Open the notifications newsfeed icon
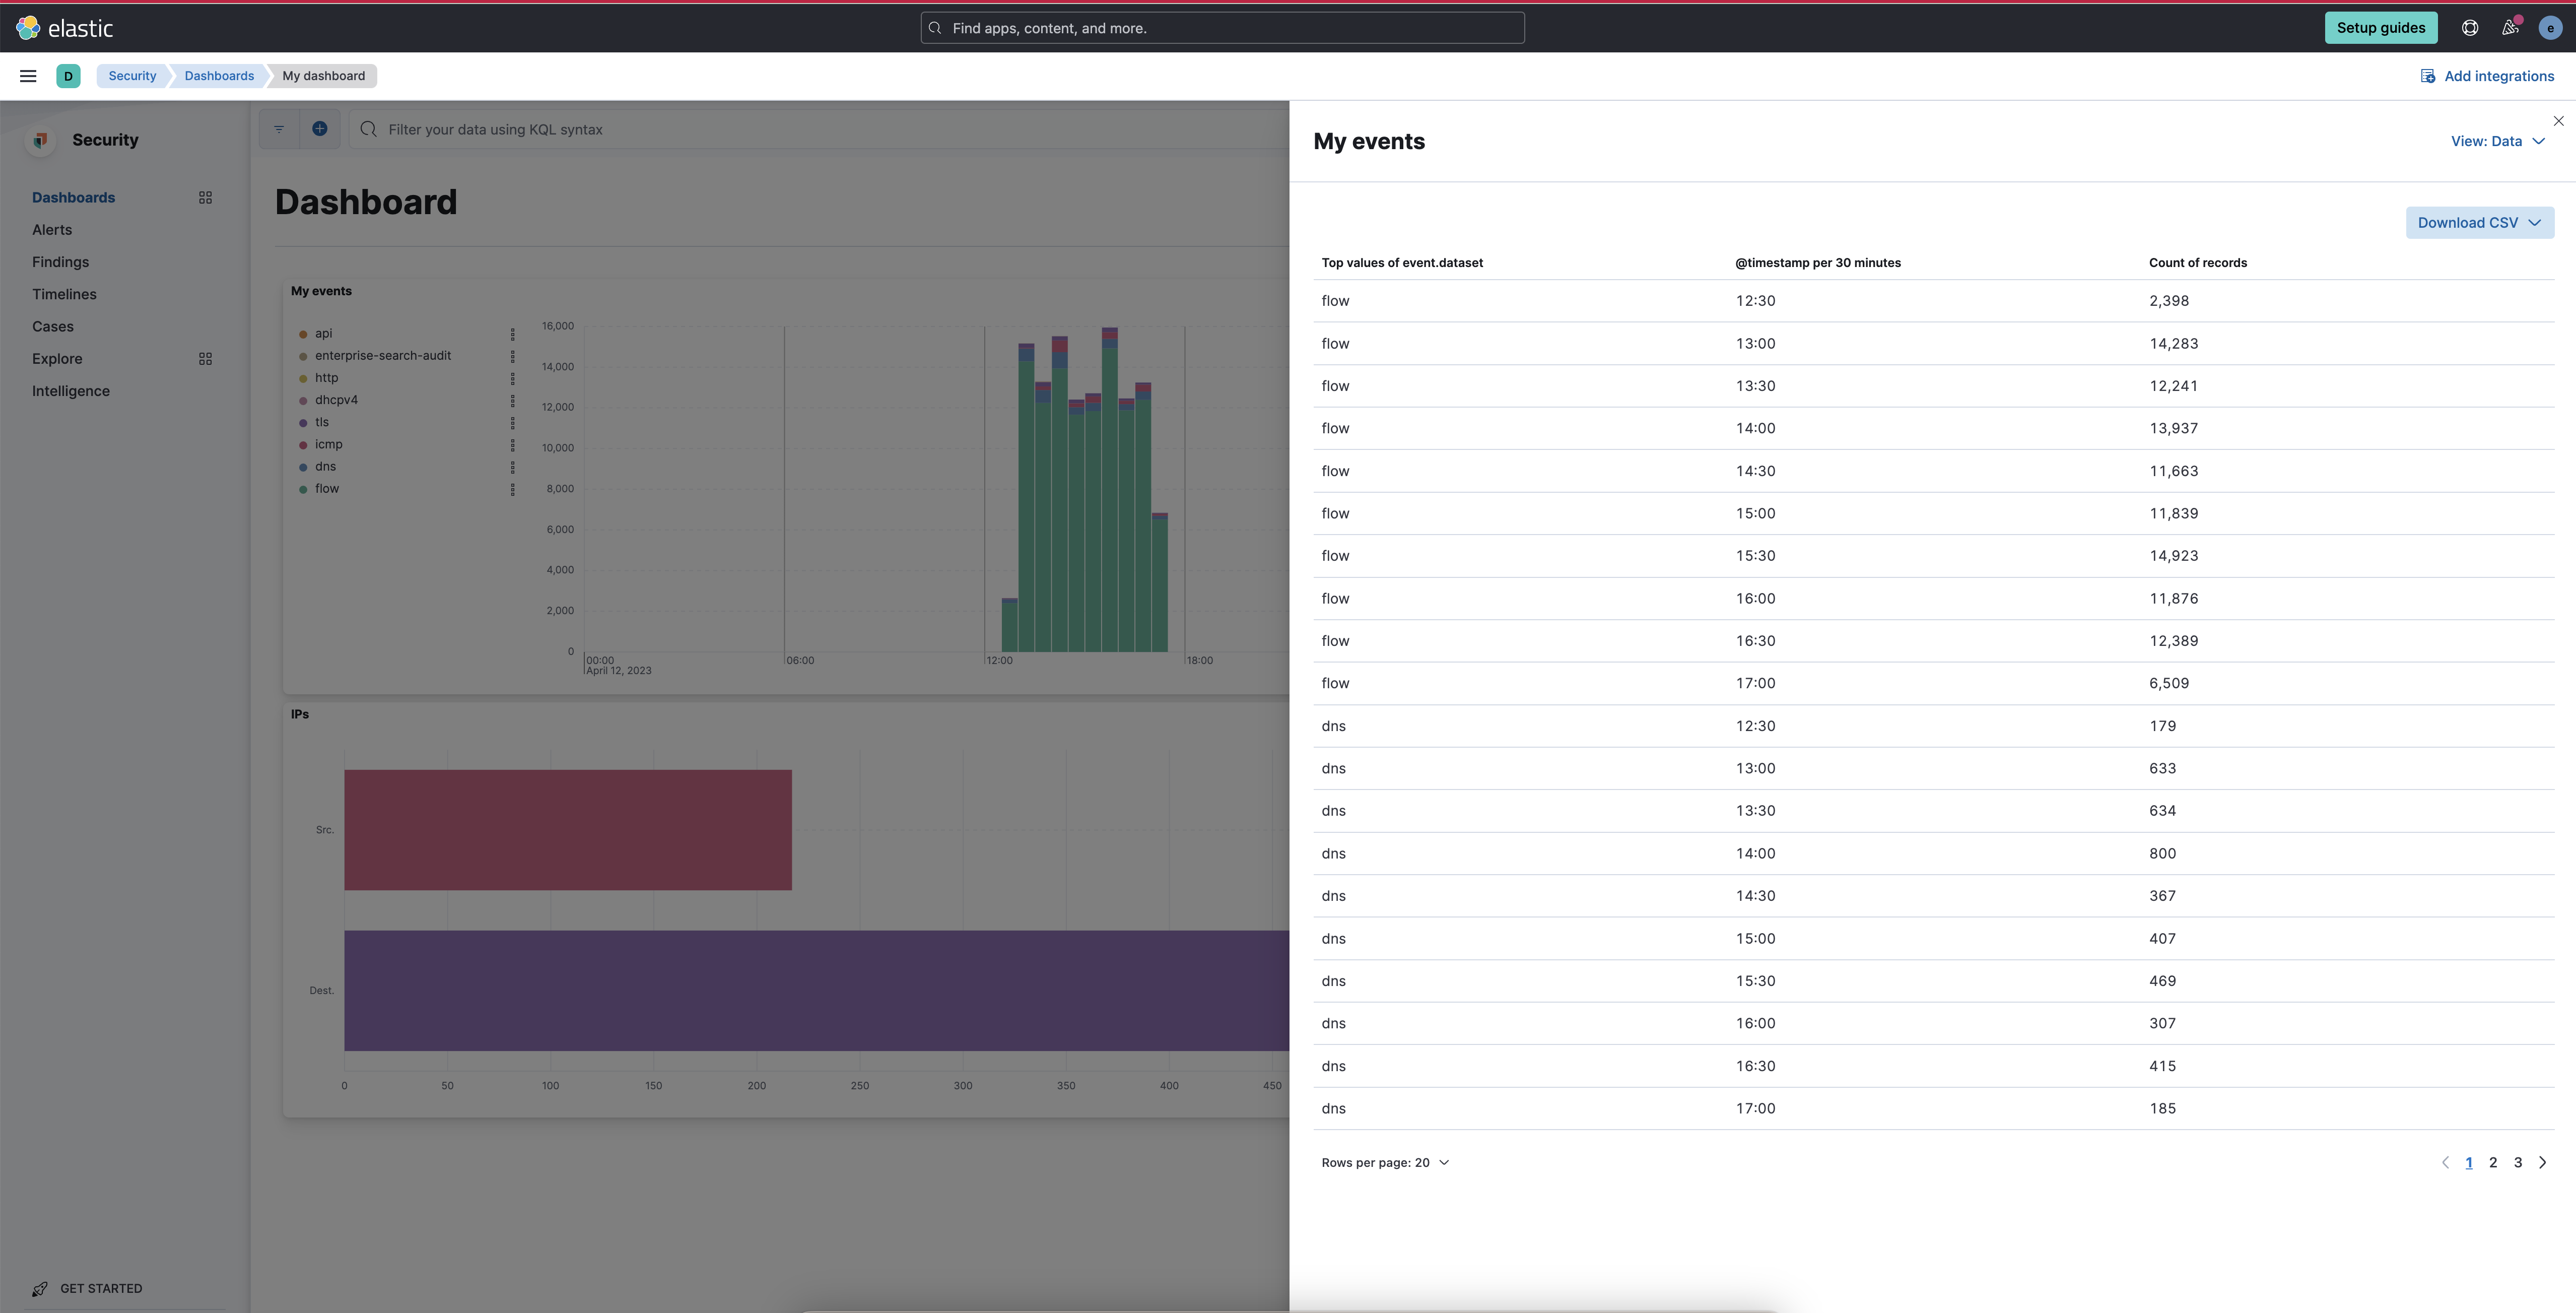Viewport: 2576px width, 1313px height. [2509, 27]
